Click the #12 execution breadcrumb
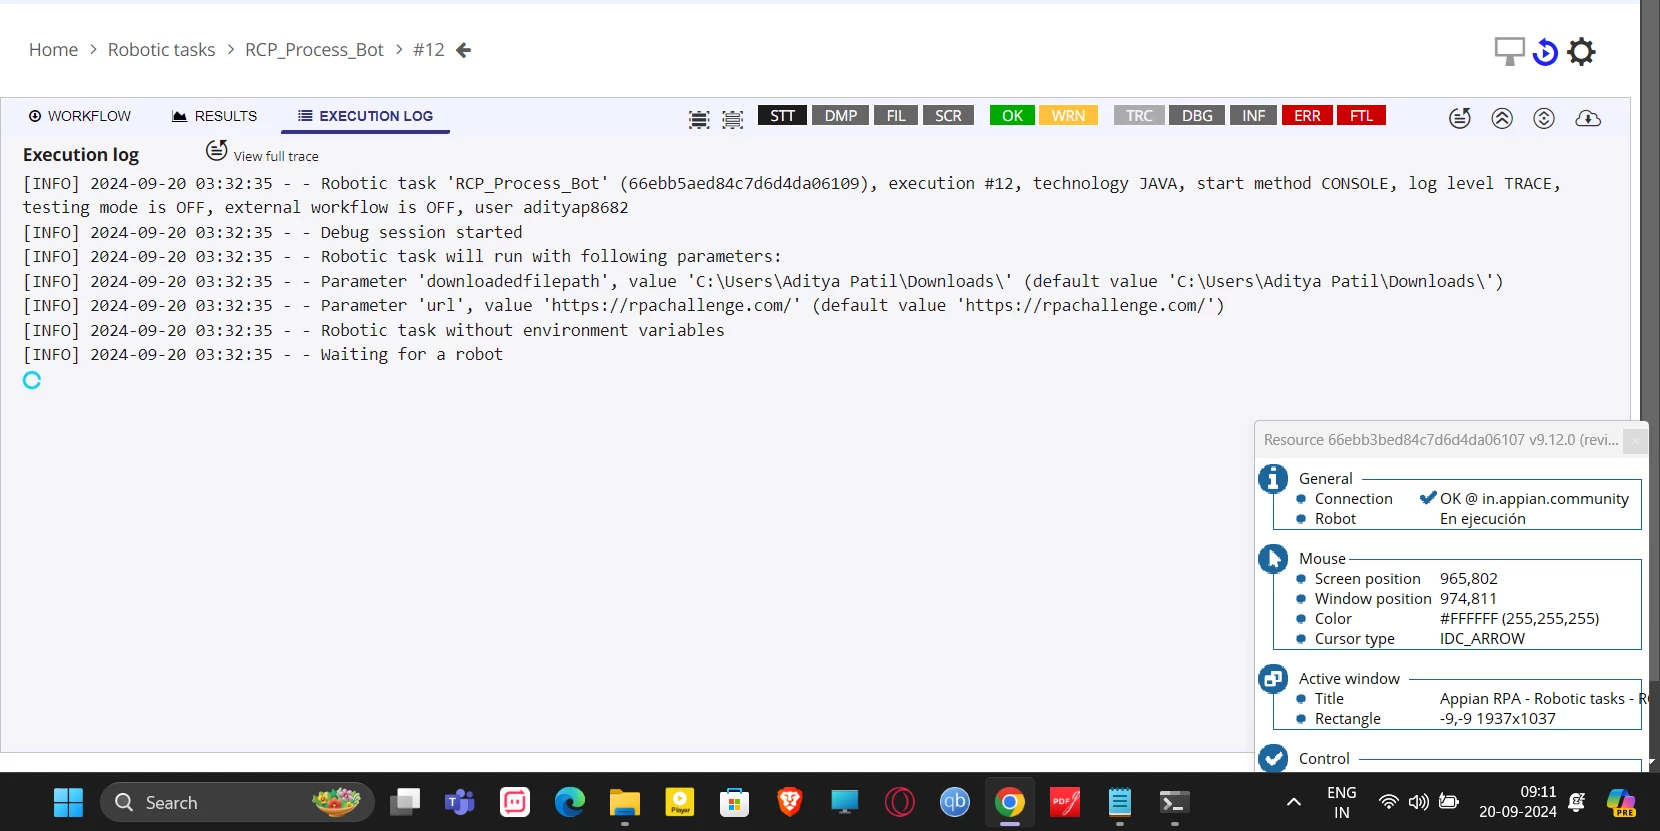This screenshot has width=1660, height=831. [x=429, y=50]
